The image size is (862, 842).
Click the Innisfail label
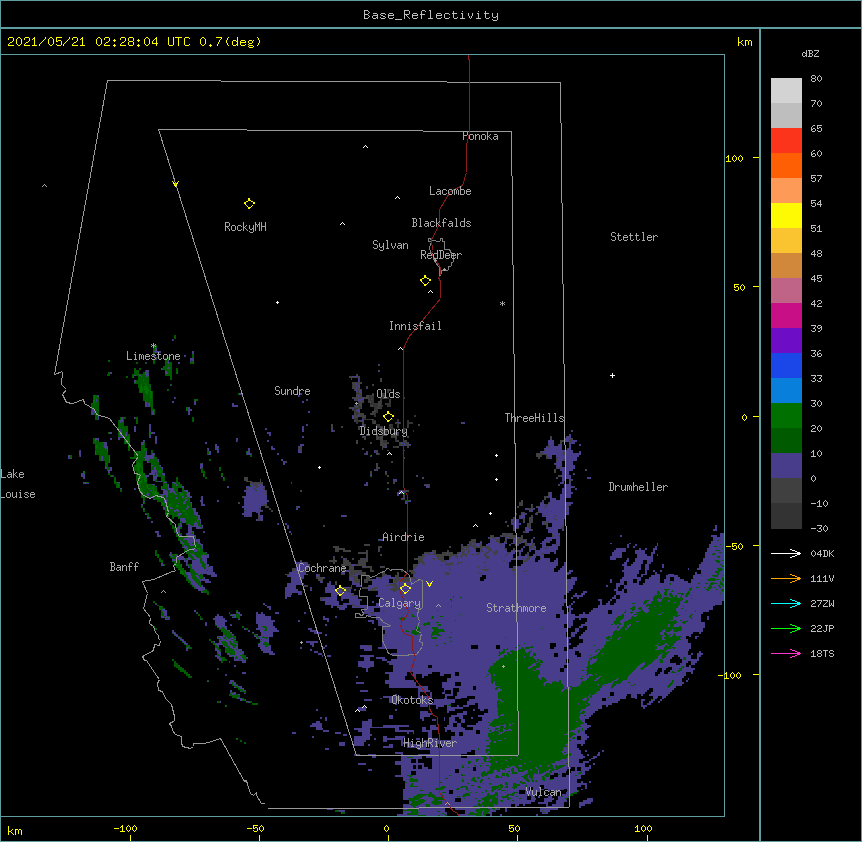point(415,326)
